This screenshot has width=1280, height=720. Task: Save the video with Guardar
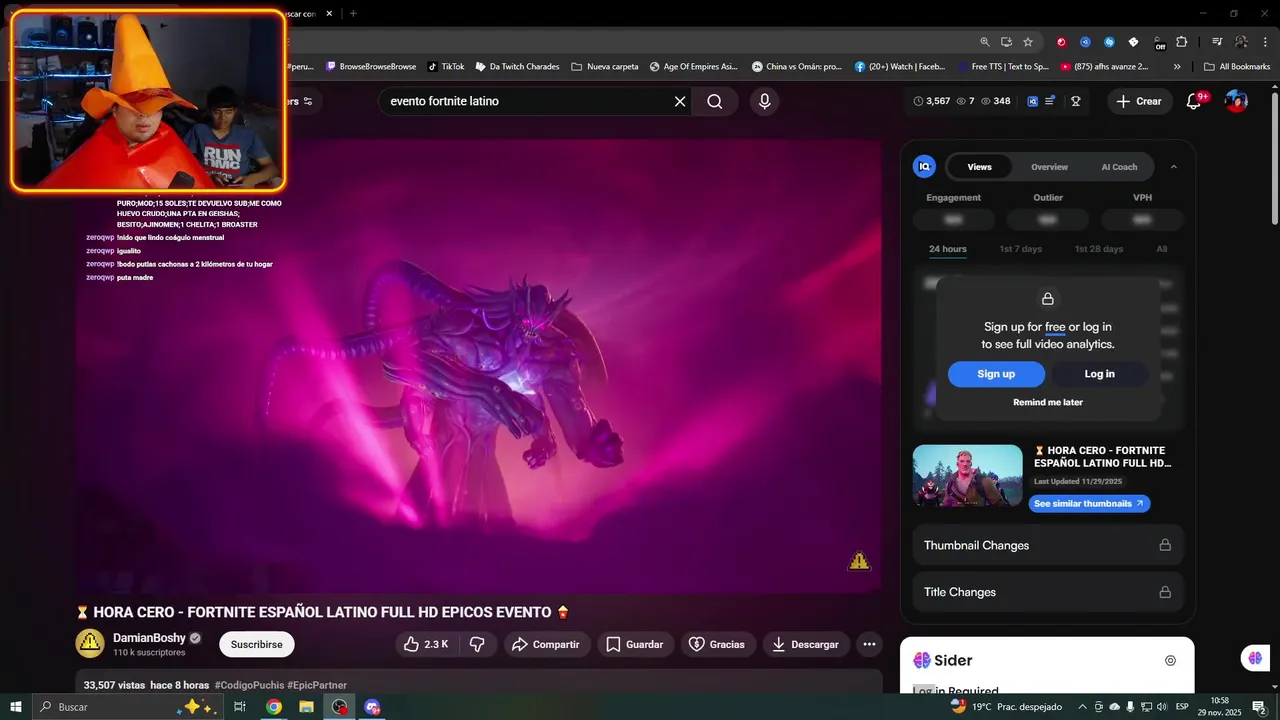click(x=635, y=644)
